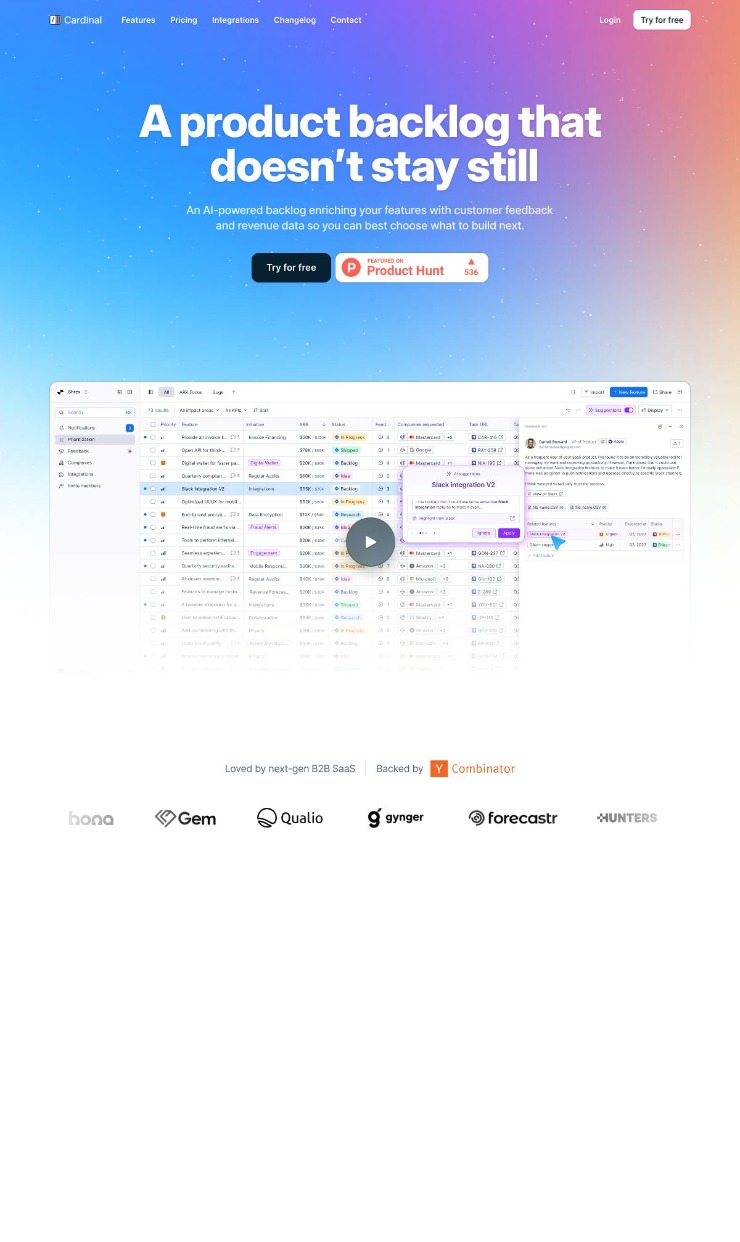Open the Contact nav item
The width and height of the screenshot is (740, 1242).
[346, 20]
